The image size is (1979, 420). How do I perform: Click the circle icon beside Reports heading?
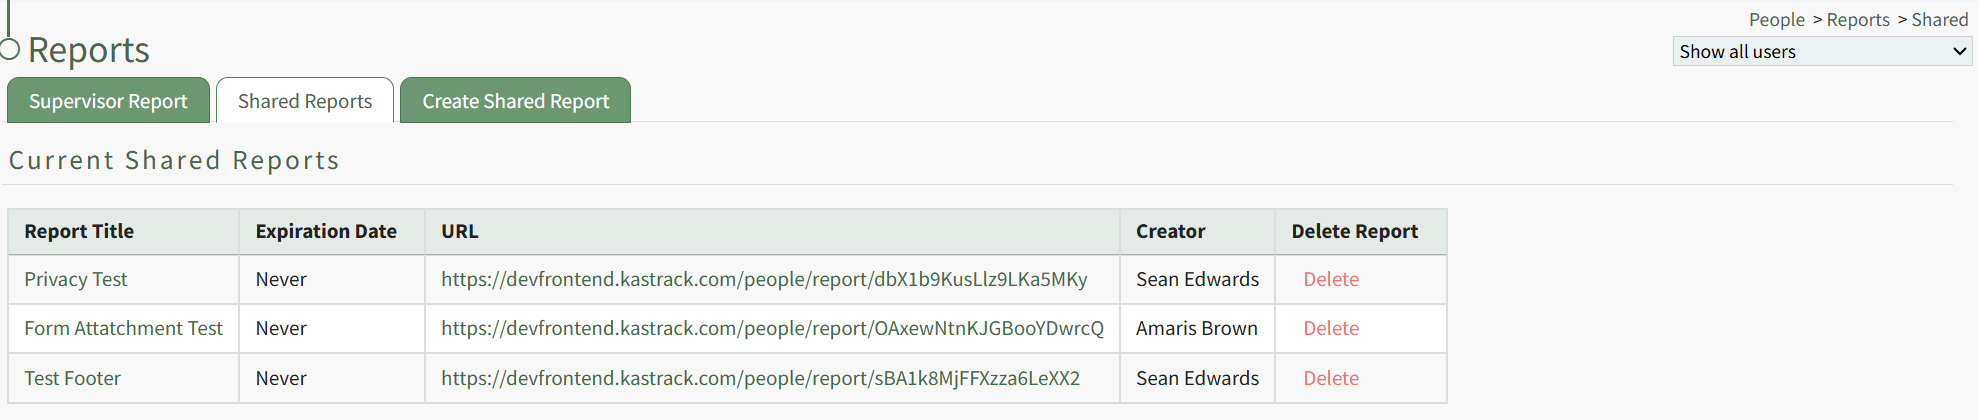pos(10,49)
